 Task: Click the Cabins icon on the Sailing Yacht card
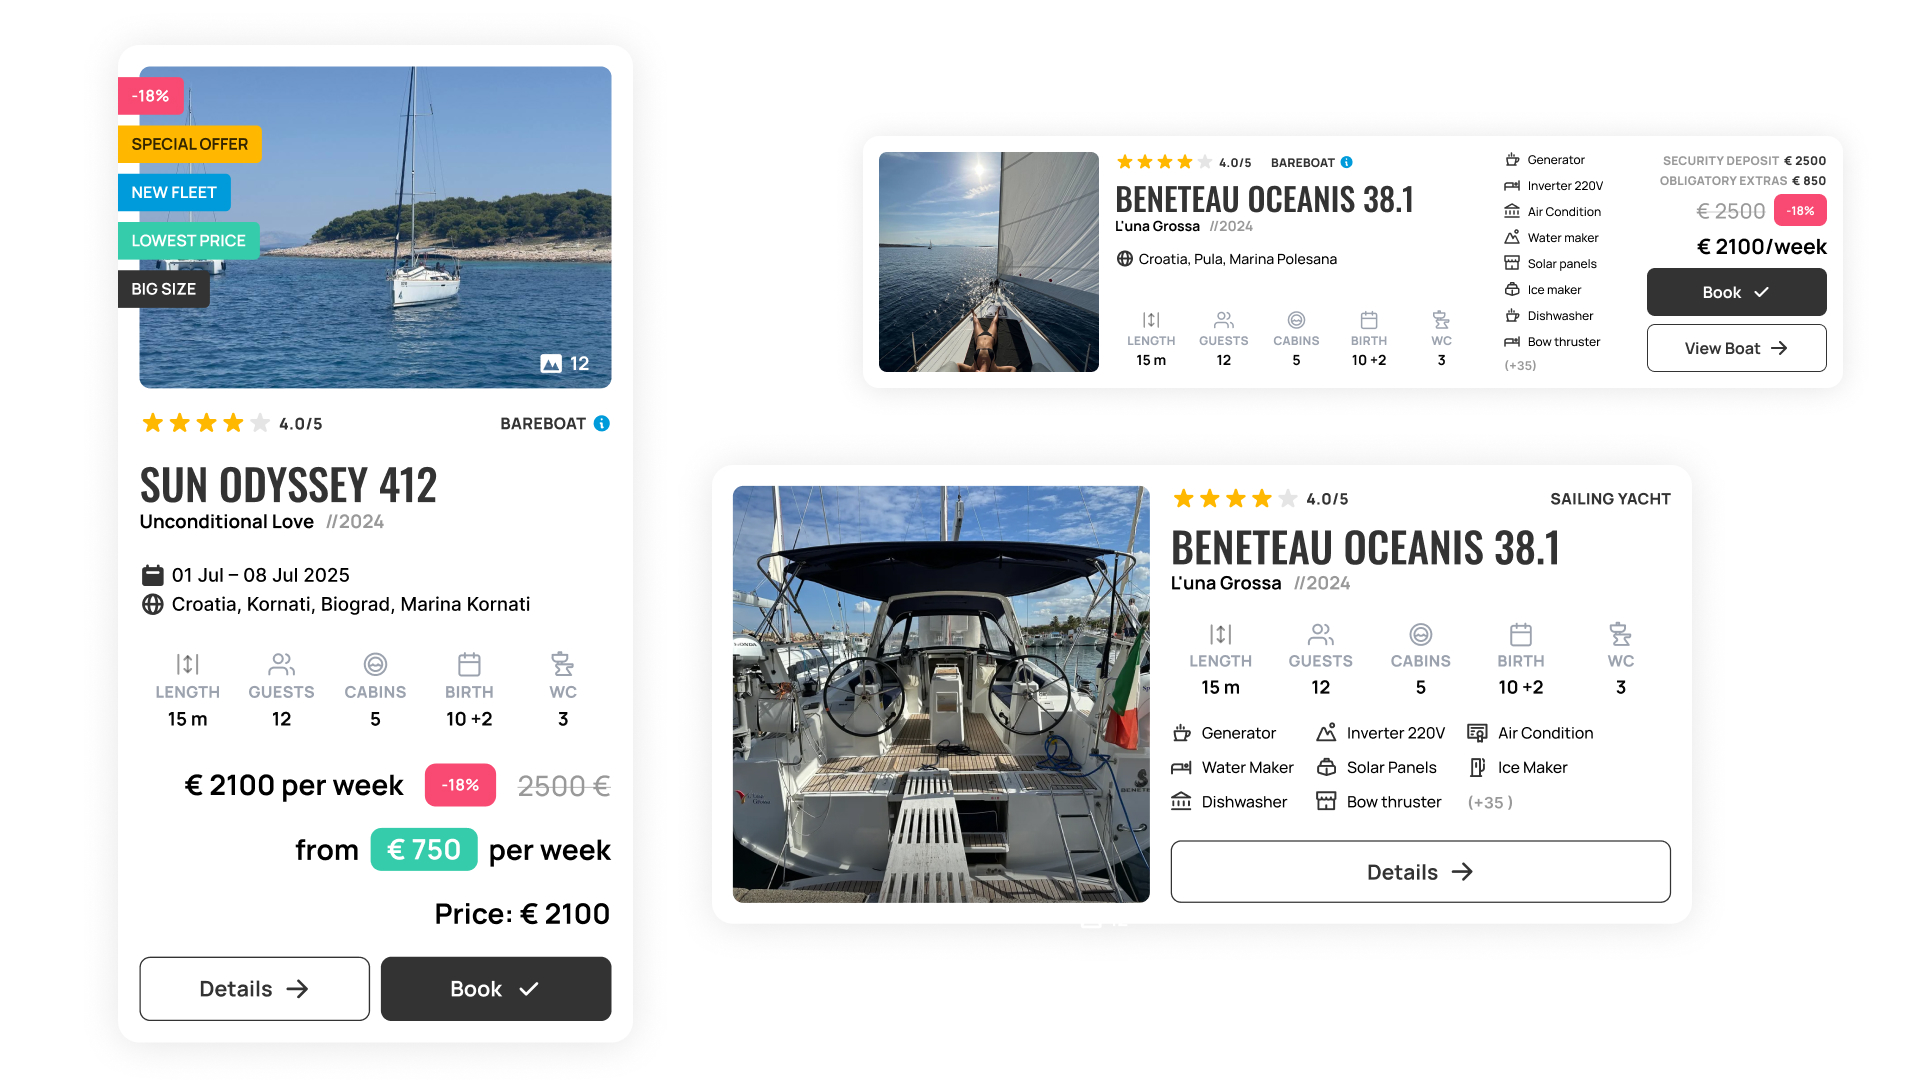pos(1421,634)
